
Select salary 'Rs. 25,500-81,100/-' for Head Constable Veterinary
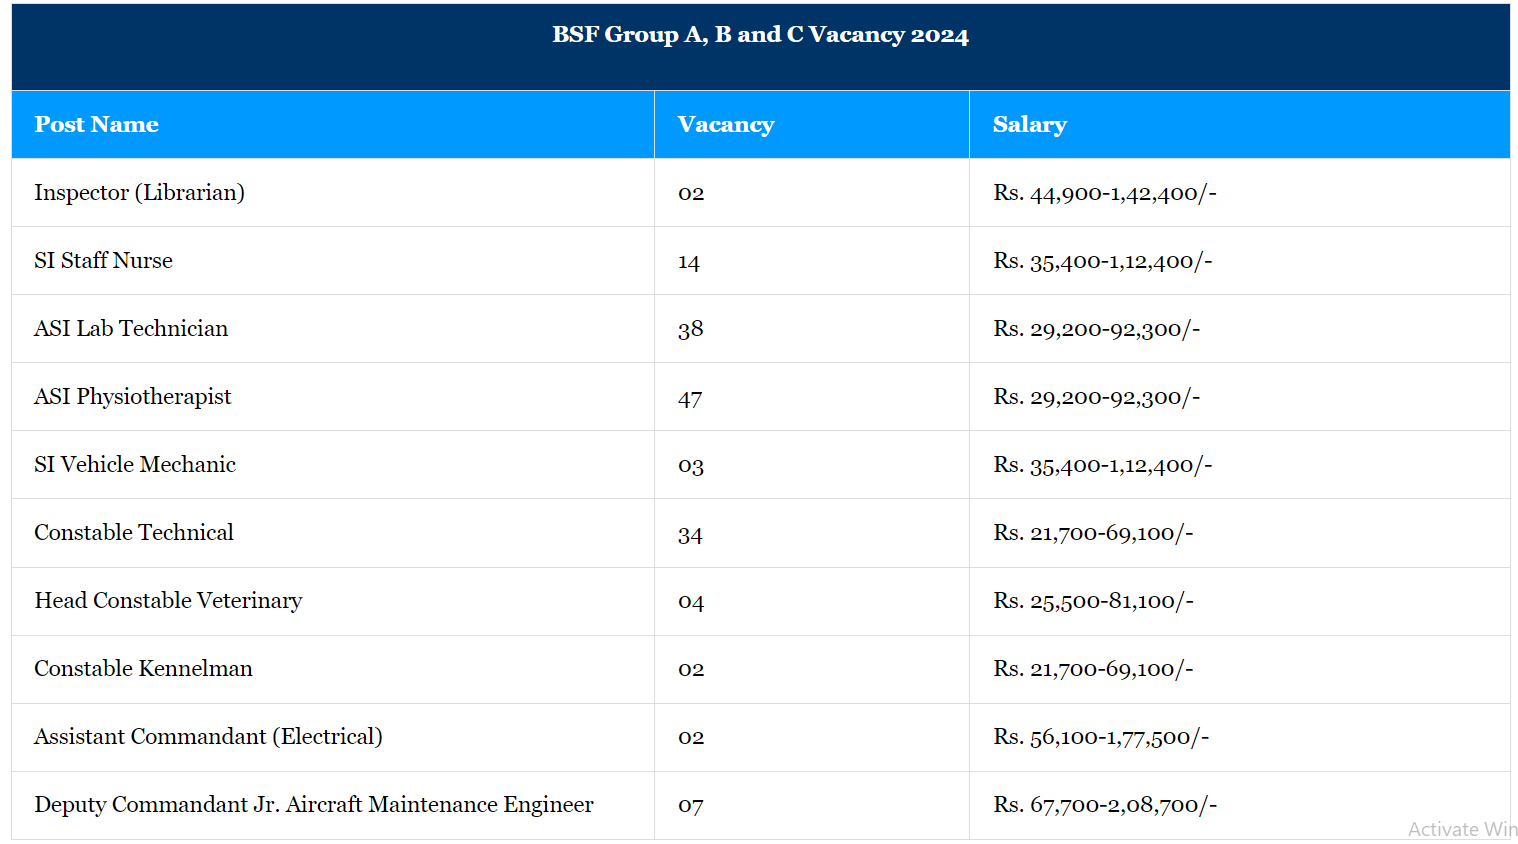(x=1093, y=601)
